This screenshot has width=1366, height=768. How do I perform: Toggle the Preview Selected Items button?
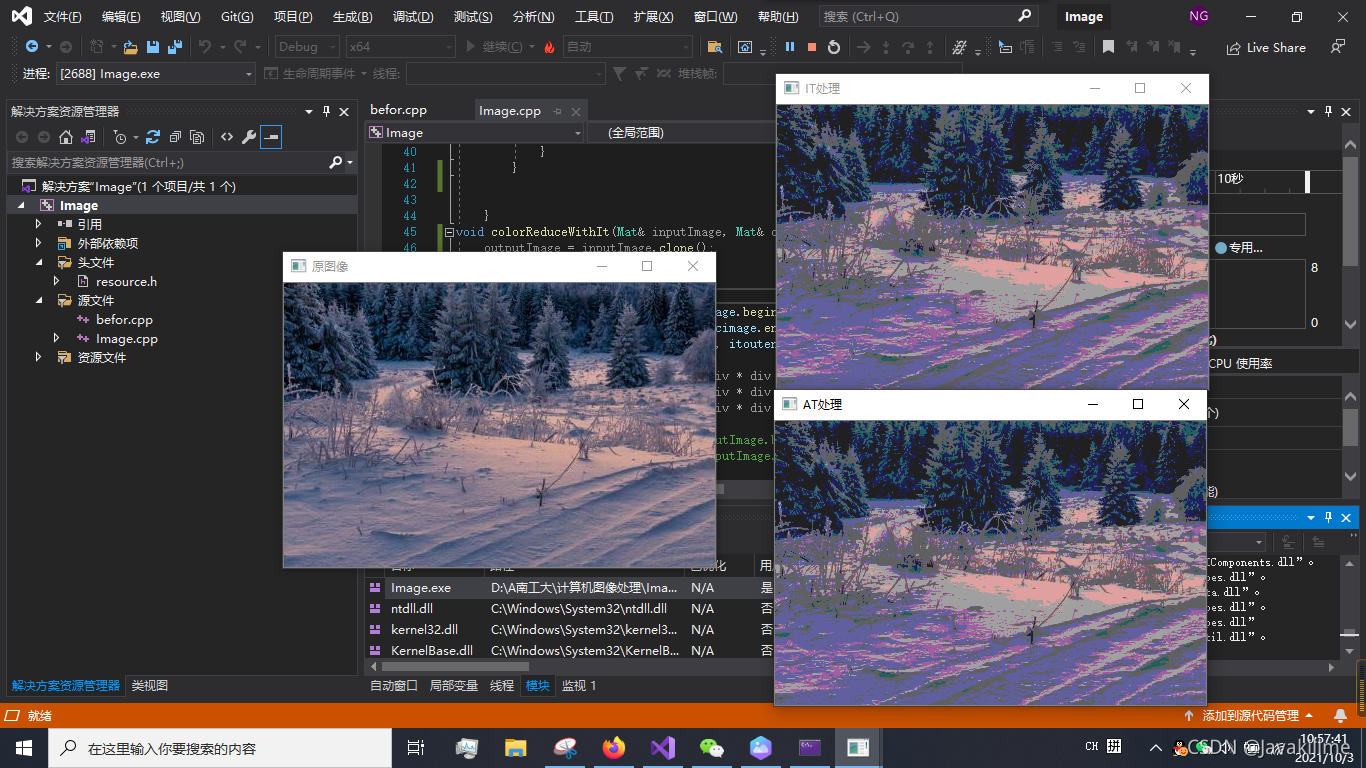(x=271, y=137)
